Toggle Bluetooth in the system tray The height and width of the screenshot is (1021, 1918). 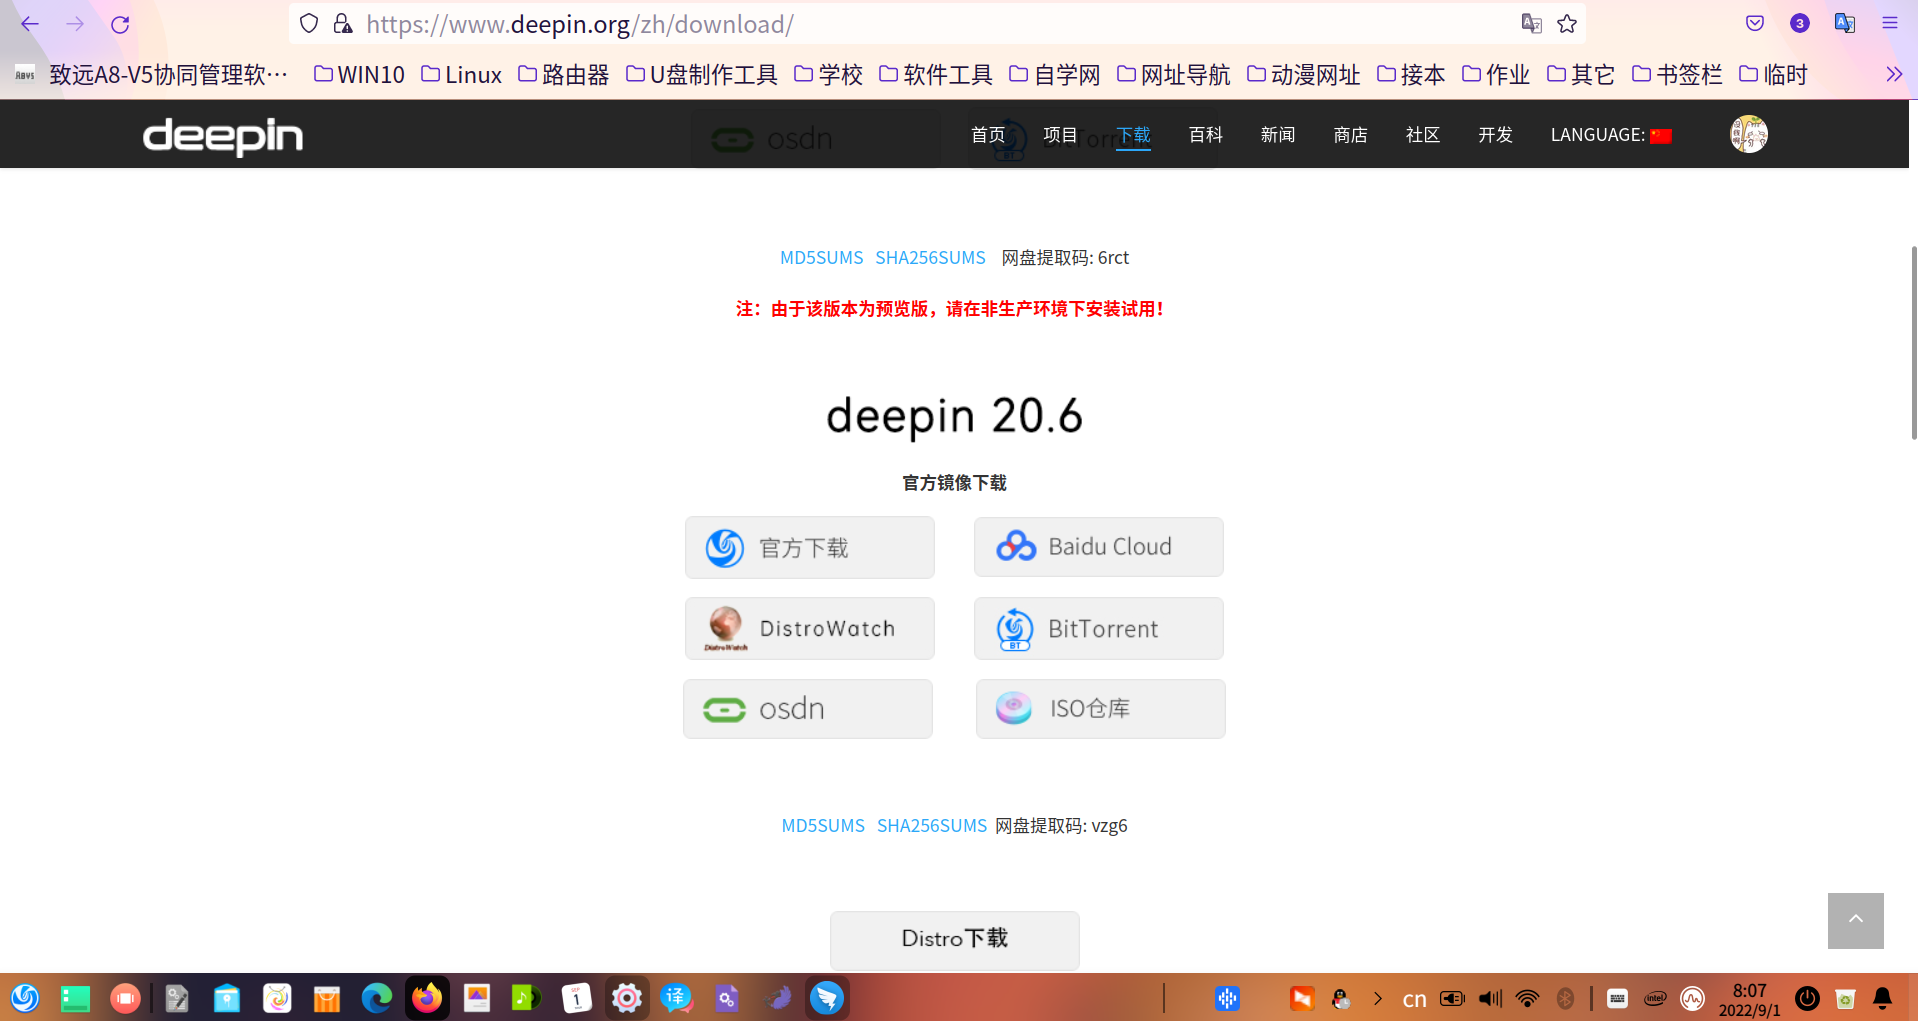click(1566, 998)
